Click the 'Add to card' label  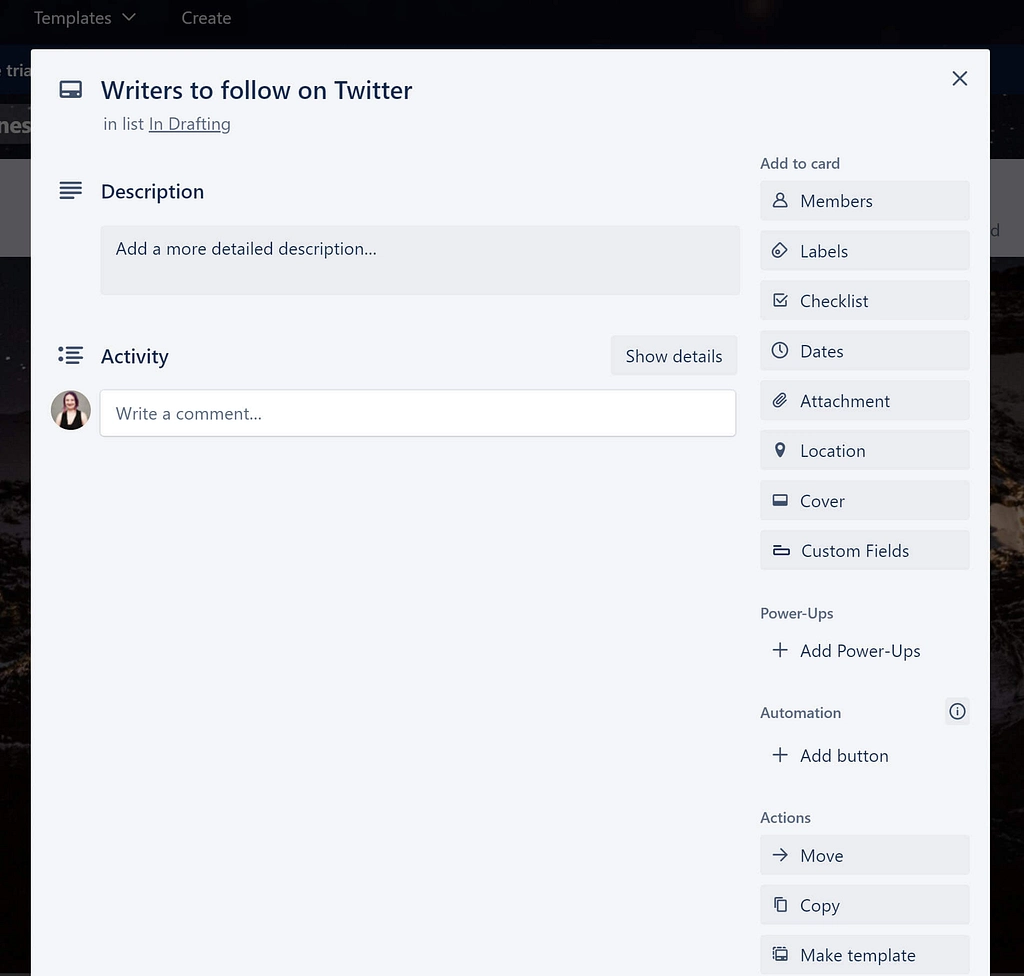pos(800,163)
